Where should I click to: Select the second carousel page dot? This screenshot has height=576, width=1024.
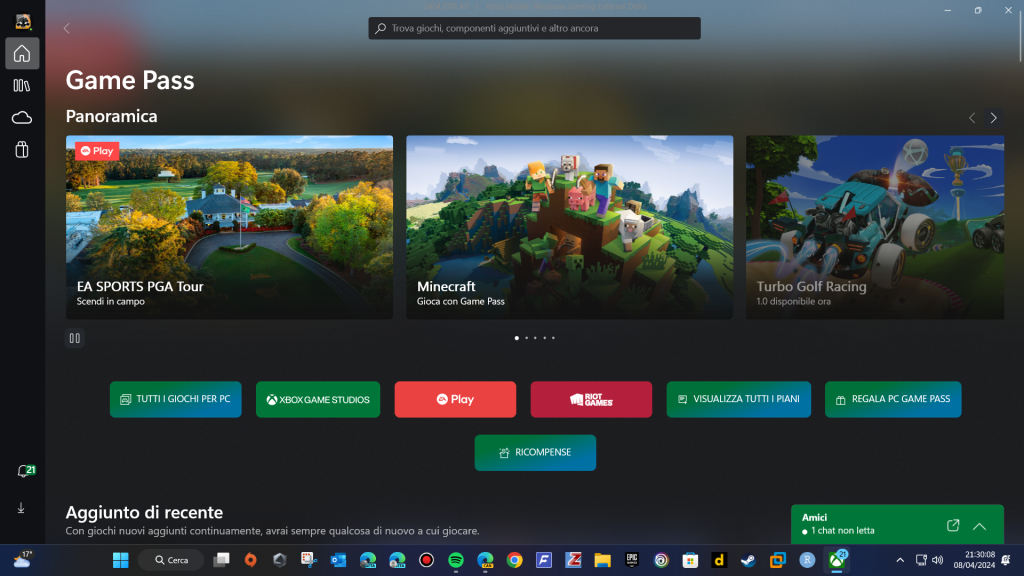[526, 338]
